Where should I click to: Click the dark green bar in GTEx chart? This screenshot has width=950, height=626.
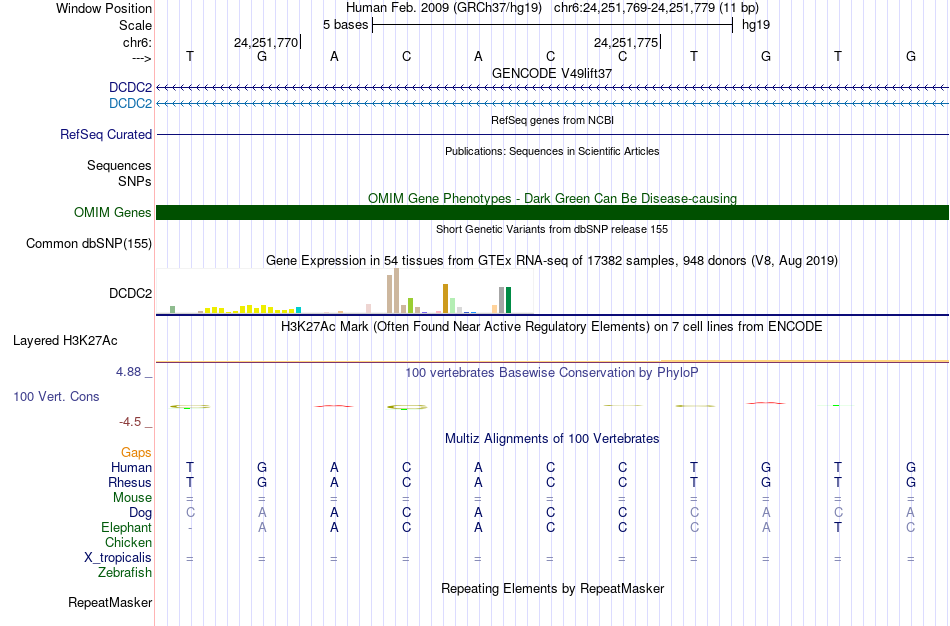(508, 300)
